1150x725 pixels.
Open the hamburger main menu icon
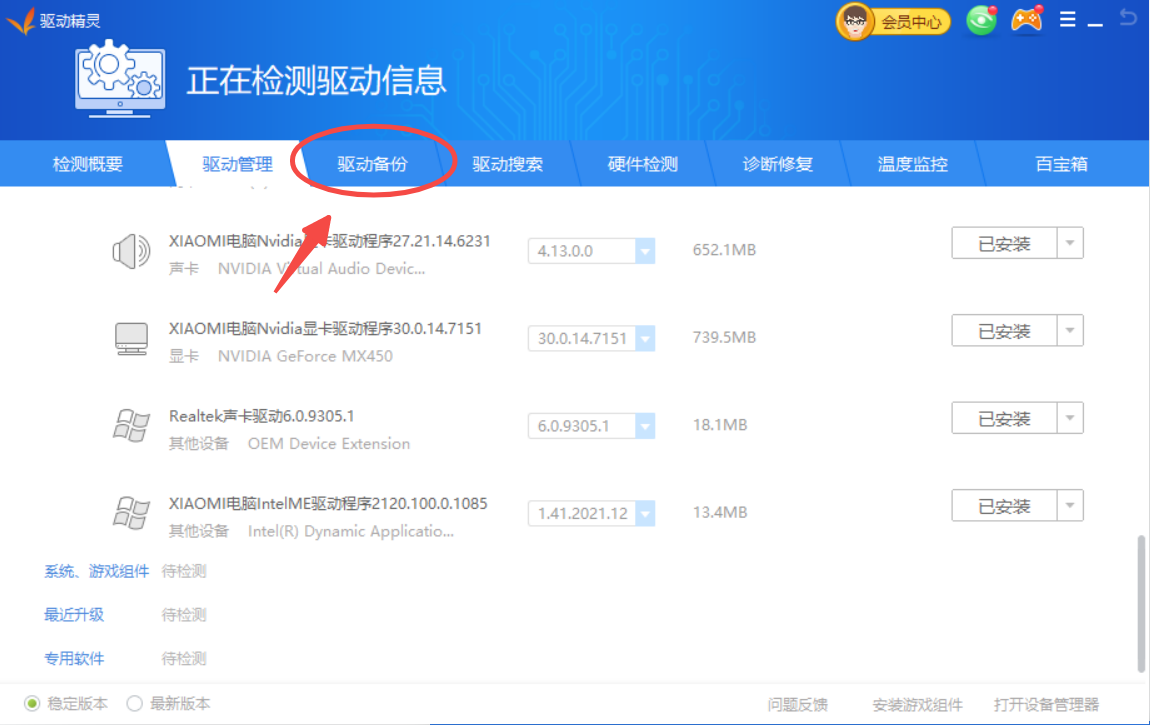click(1069, 19)
